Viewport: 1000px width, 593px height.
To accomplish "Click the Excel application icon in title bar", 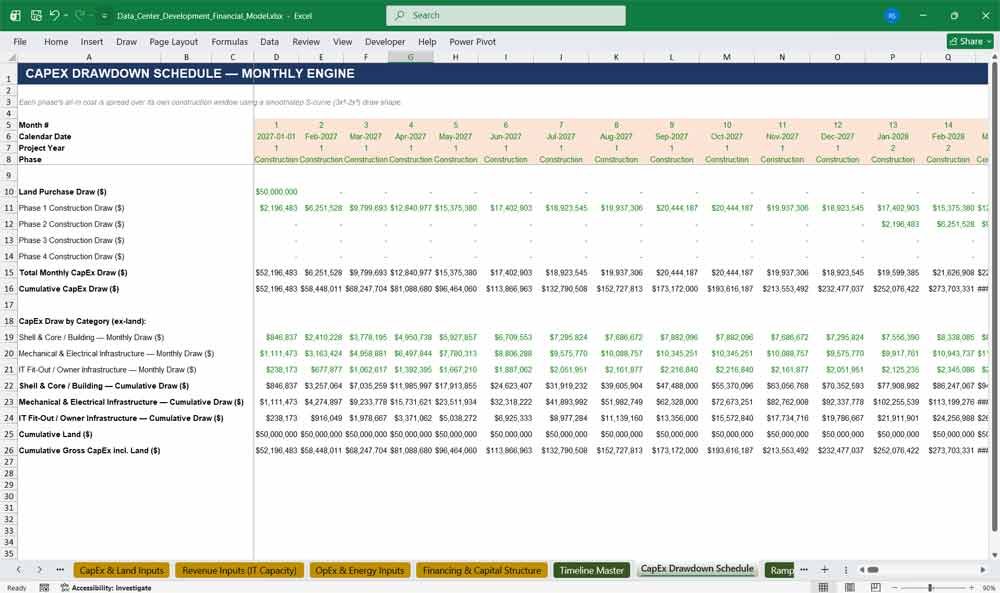I will pyautogui.click(x=15, y=15).
